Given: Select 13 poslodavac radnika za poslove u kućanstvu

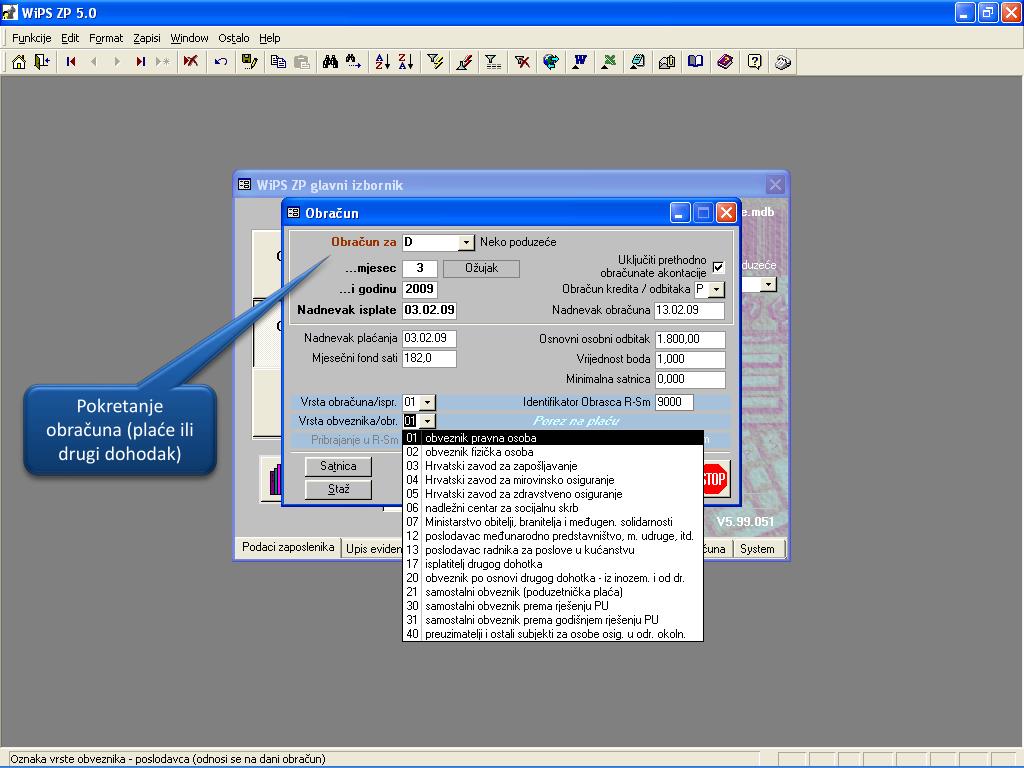Looking at the screenshot, I should (552, 550).
